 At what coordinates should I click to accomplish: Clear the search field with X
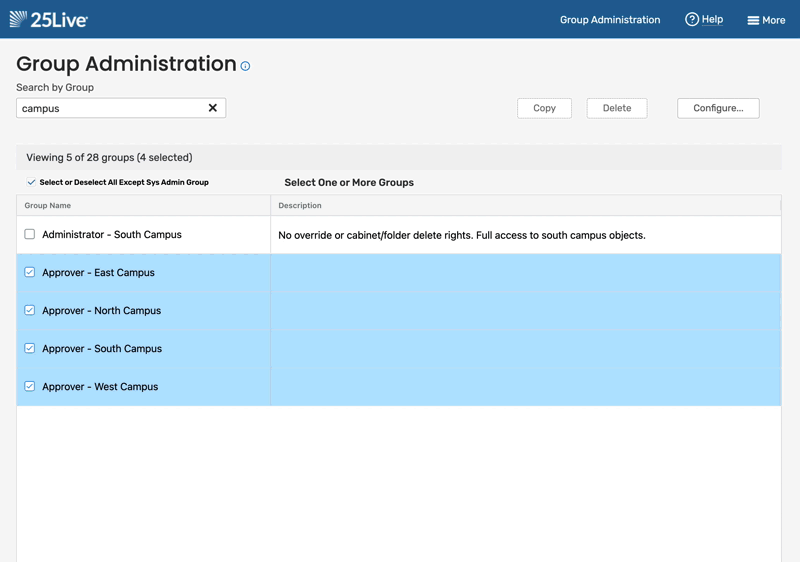click(213, 108)
